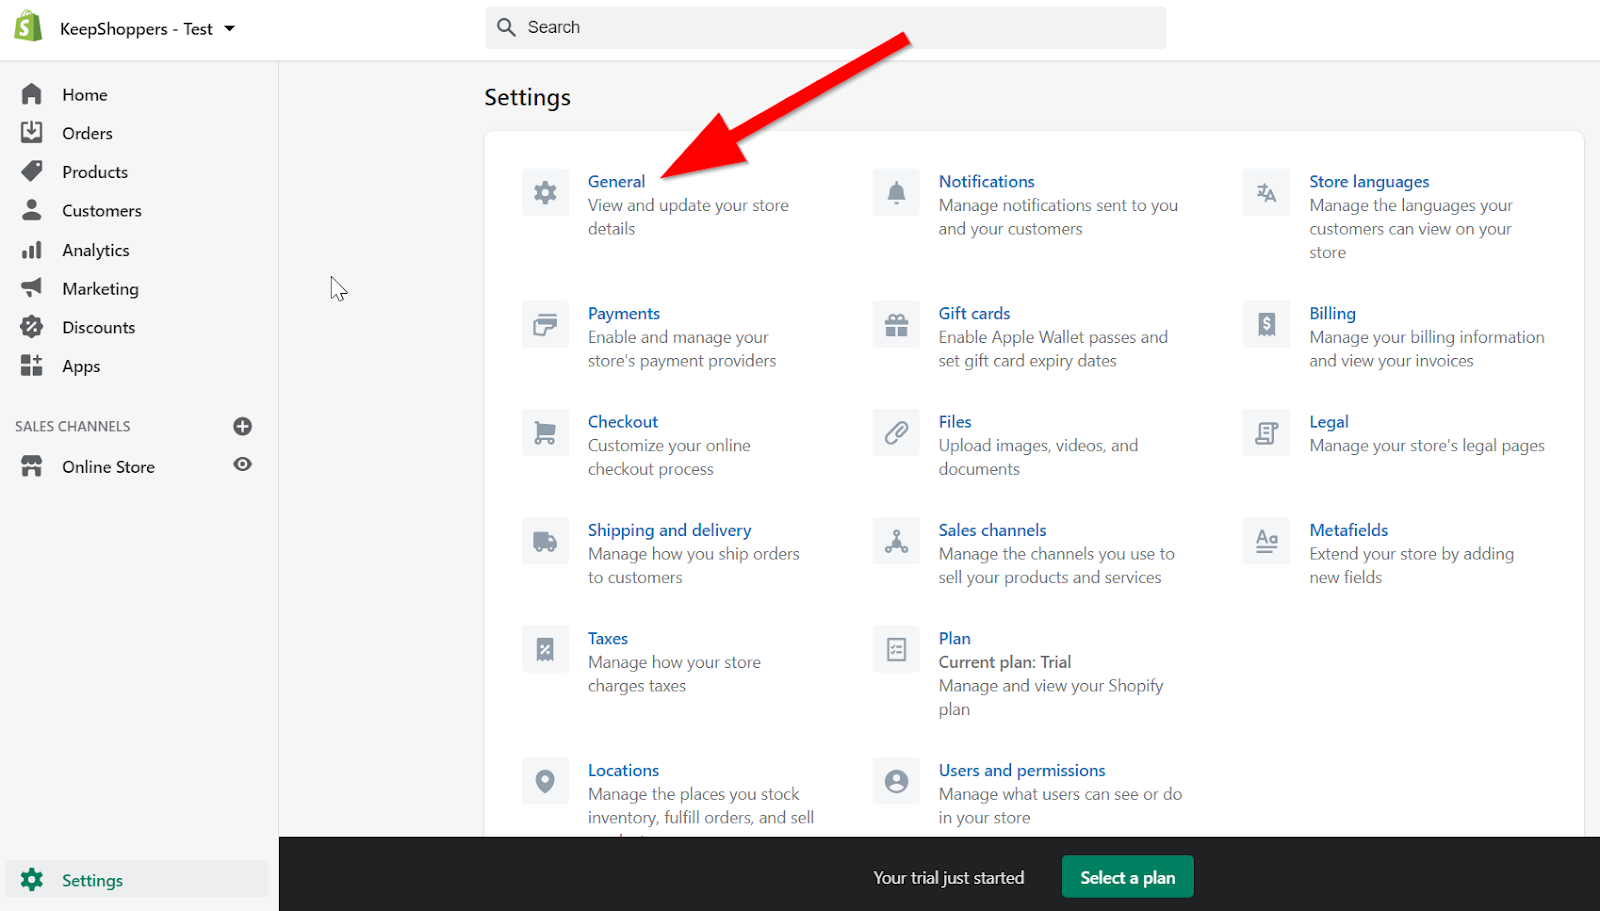Click the Billing invoice icon
Image resolution: width=1600 pixels, height=911 pixels.
coord(1266,324)
